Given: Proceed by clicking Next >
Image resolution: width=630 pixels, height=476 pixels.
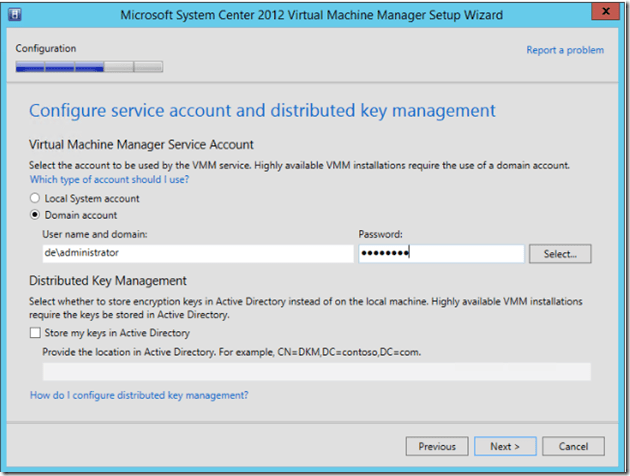Looking at the screenshot, I should pos(505,446).
